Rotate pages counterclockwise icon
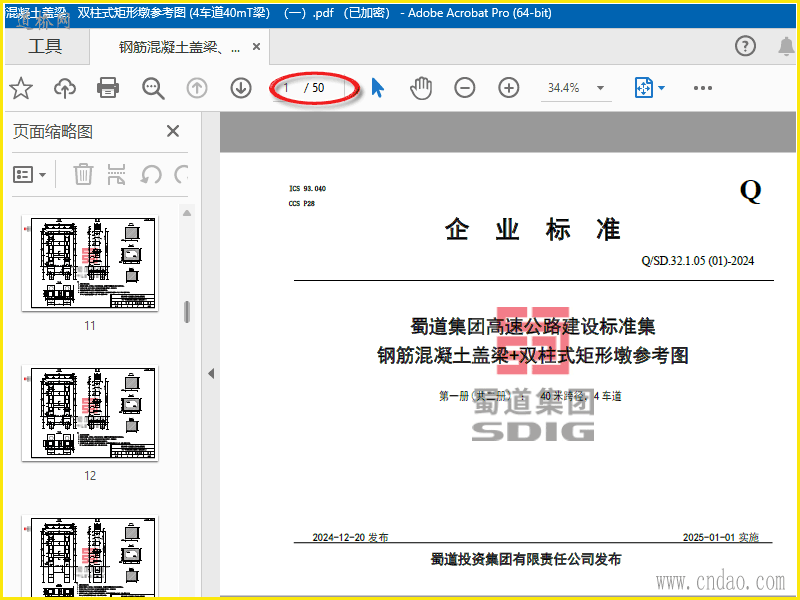 coord(151,175)
